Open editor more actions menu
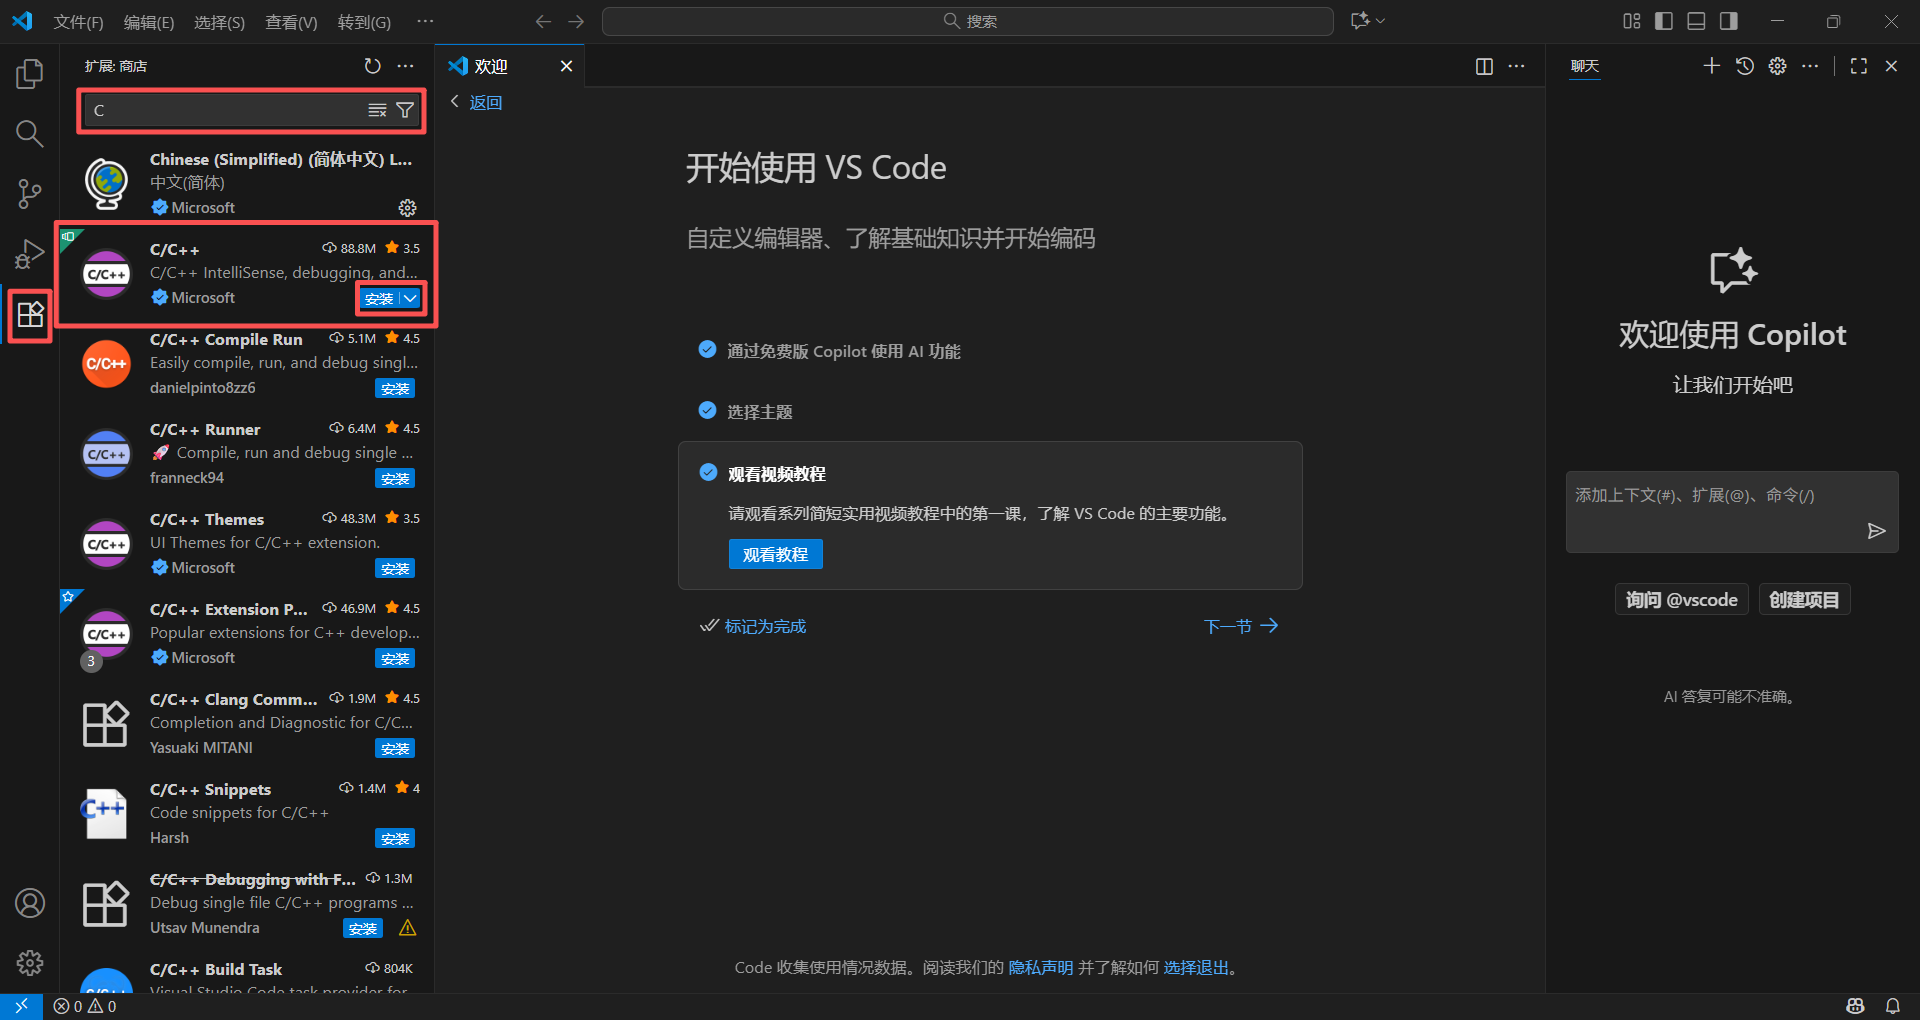Viewport: 1920px width, 1020px height. (x=1517, y=66)
